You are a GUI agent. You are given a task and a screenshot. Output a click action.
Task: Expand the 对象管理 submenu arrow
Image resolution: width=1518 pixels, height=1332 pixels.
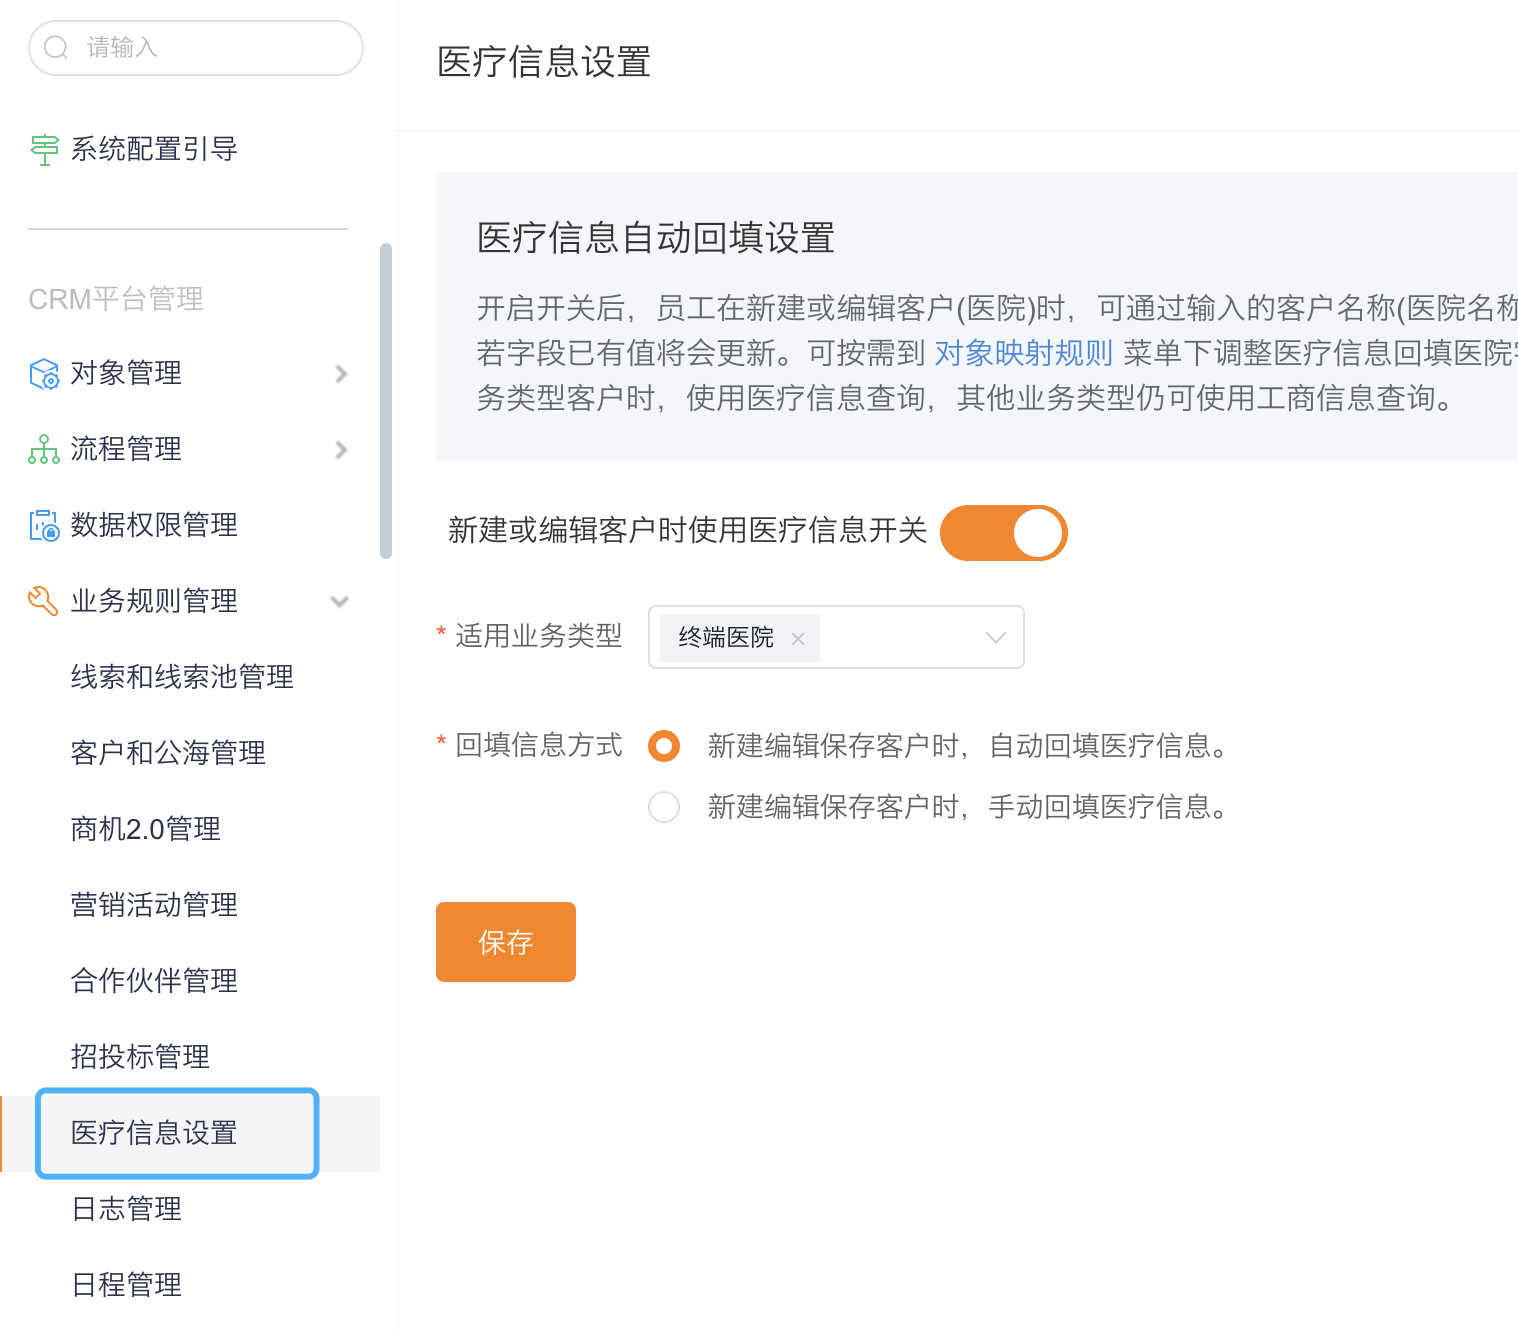coord(341,374)
